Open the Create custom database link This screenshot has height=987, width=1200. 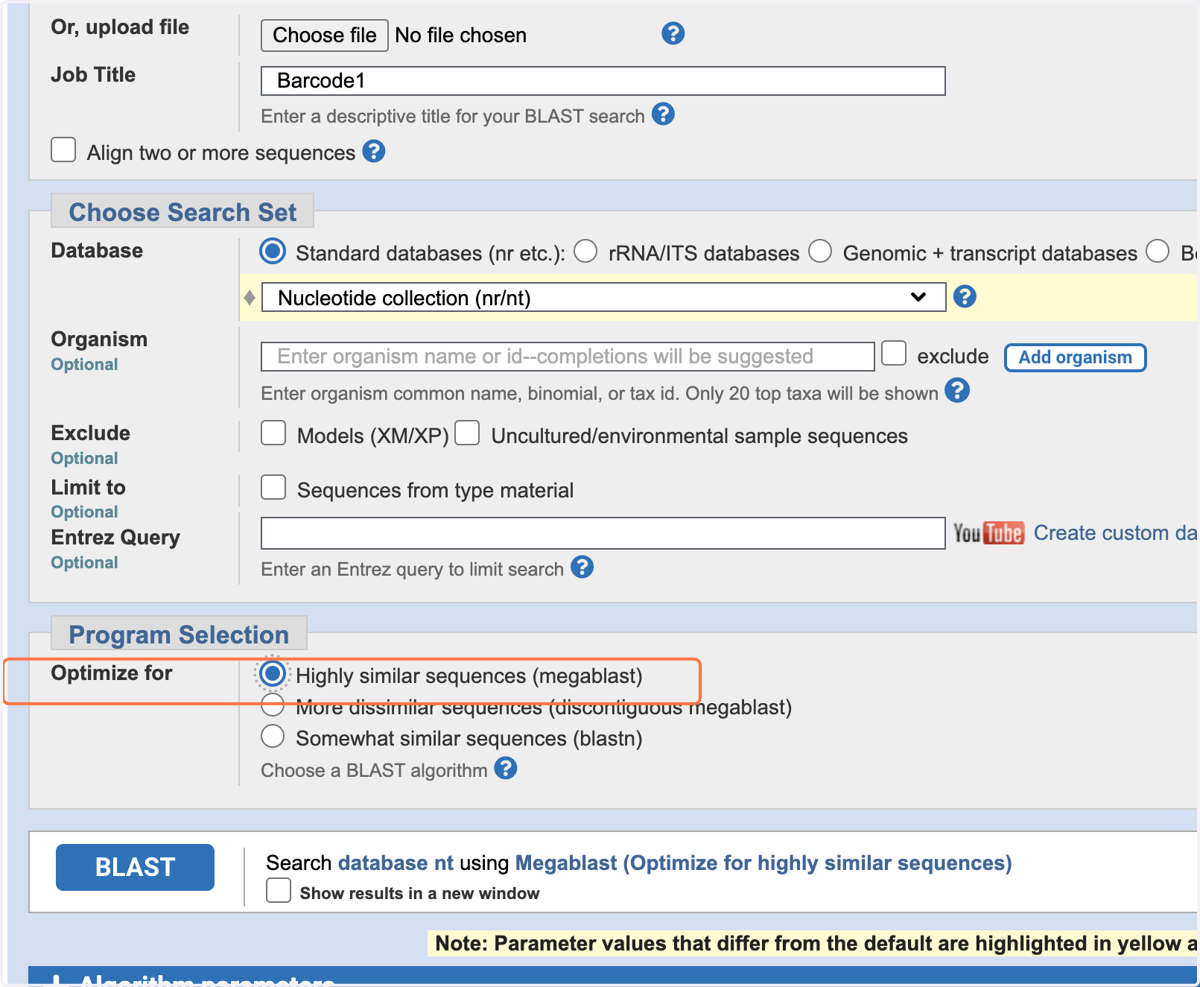1116,533
